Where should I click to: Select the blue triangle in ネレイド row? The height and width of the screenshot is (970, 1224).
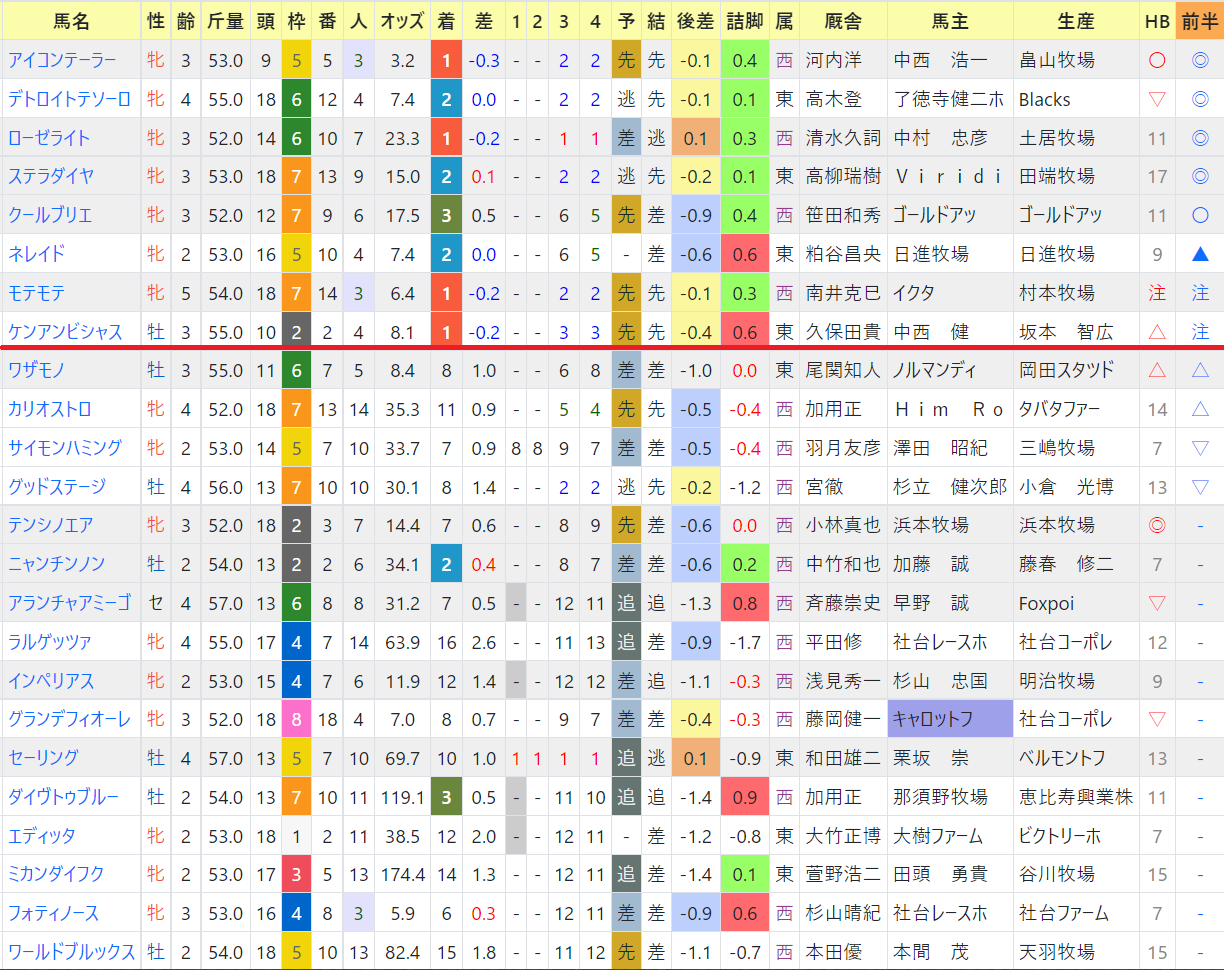(x=1200, y=254)
